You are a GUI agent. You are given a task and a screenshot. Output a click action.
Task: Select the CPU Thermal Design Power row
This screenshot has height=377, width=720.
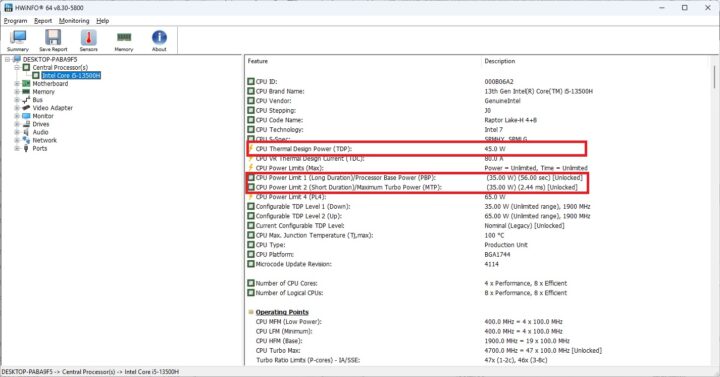coord(416,149)
